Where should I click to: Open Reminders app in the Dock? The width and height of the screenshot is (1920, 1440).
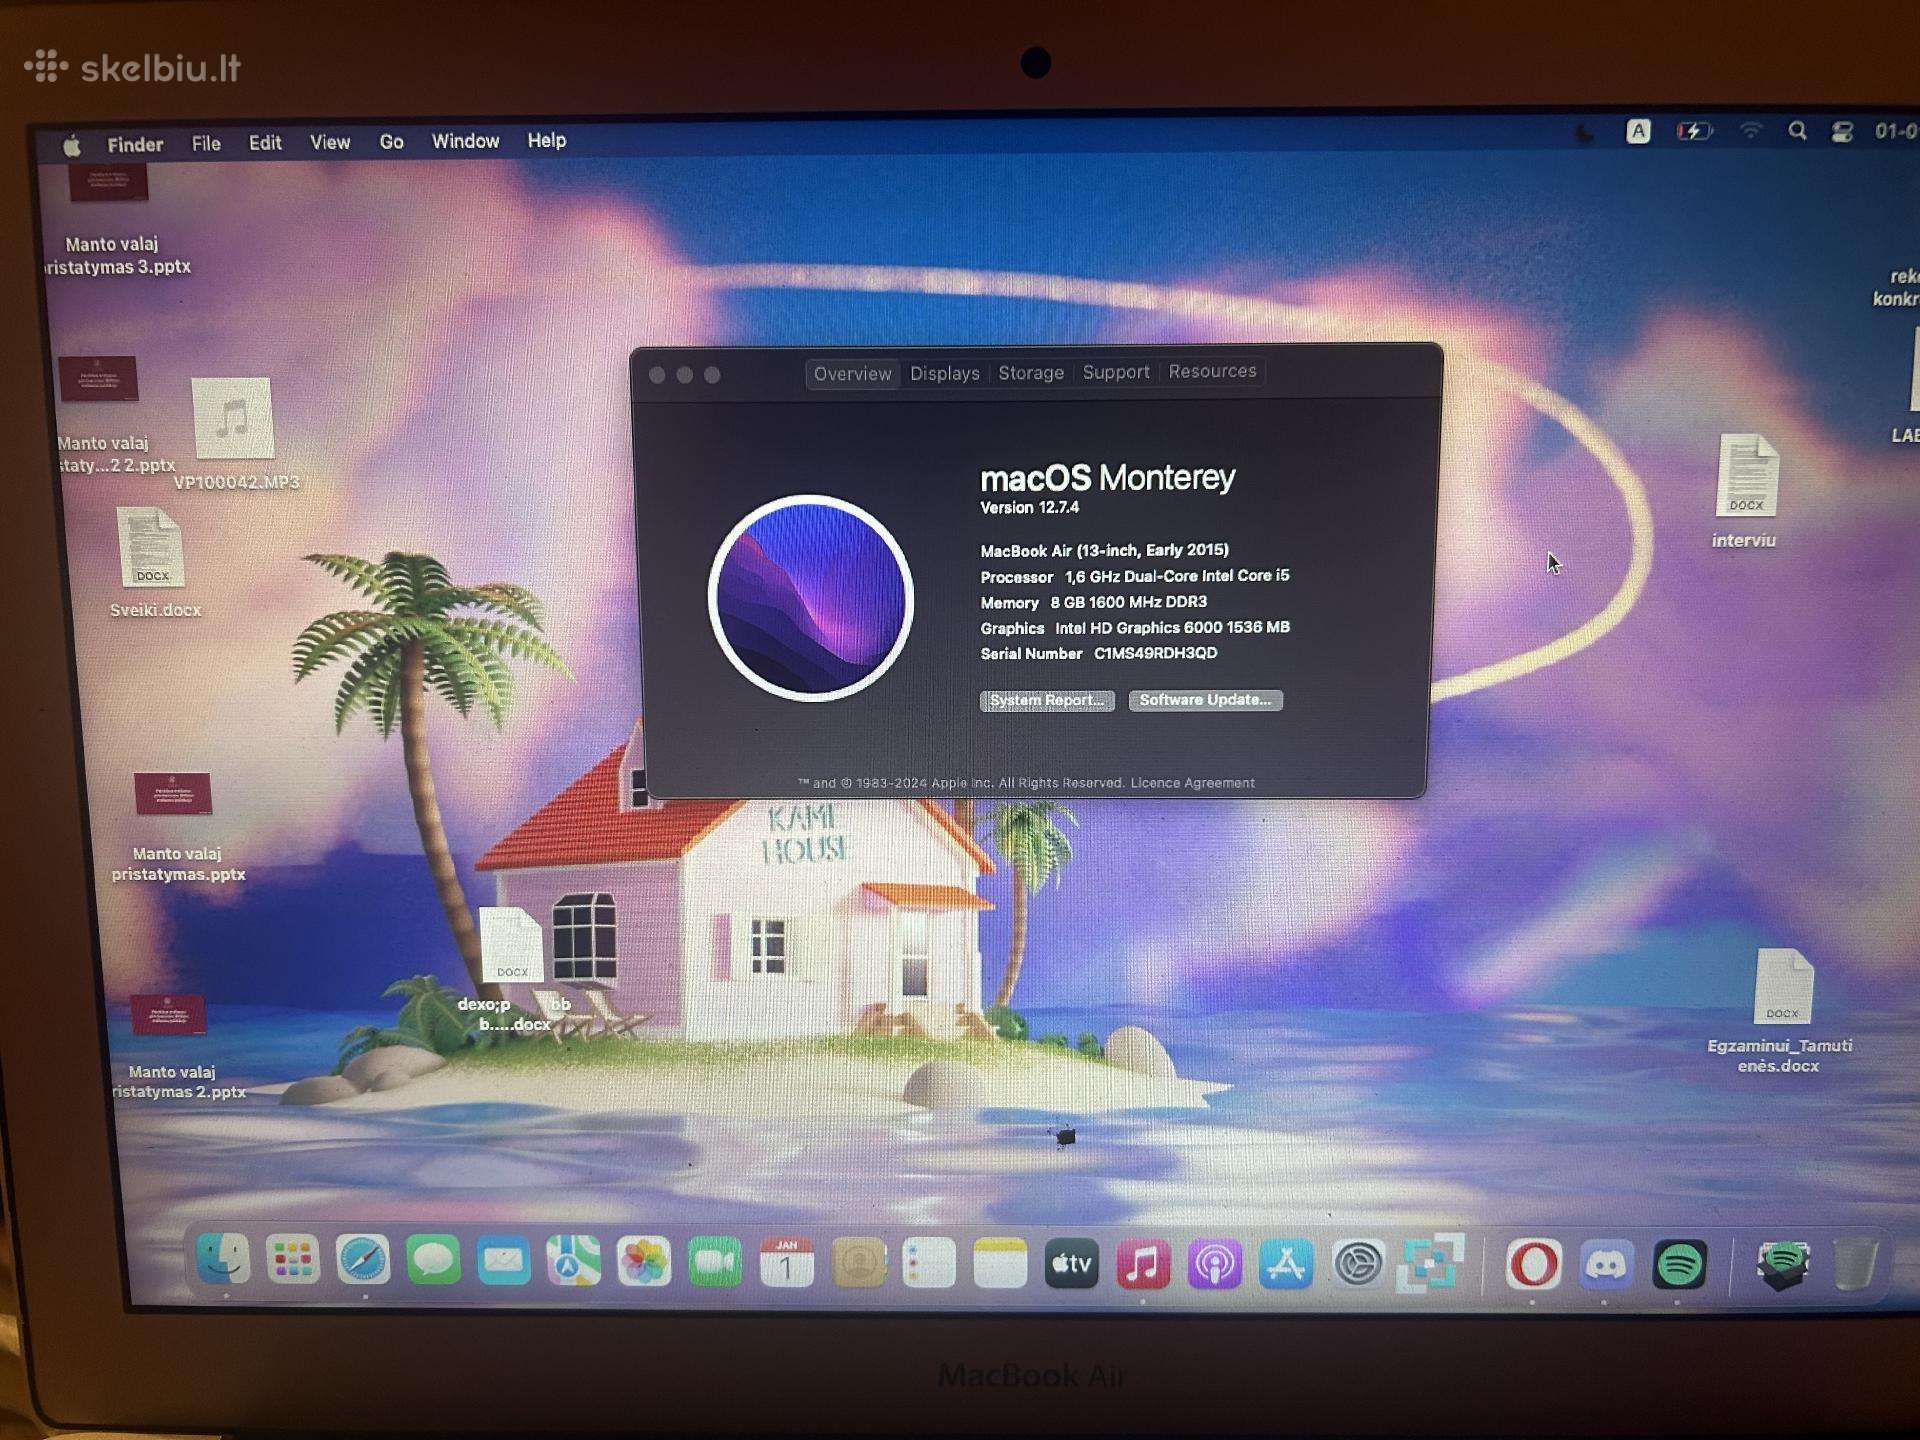point(929,1264)
